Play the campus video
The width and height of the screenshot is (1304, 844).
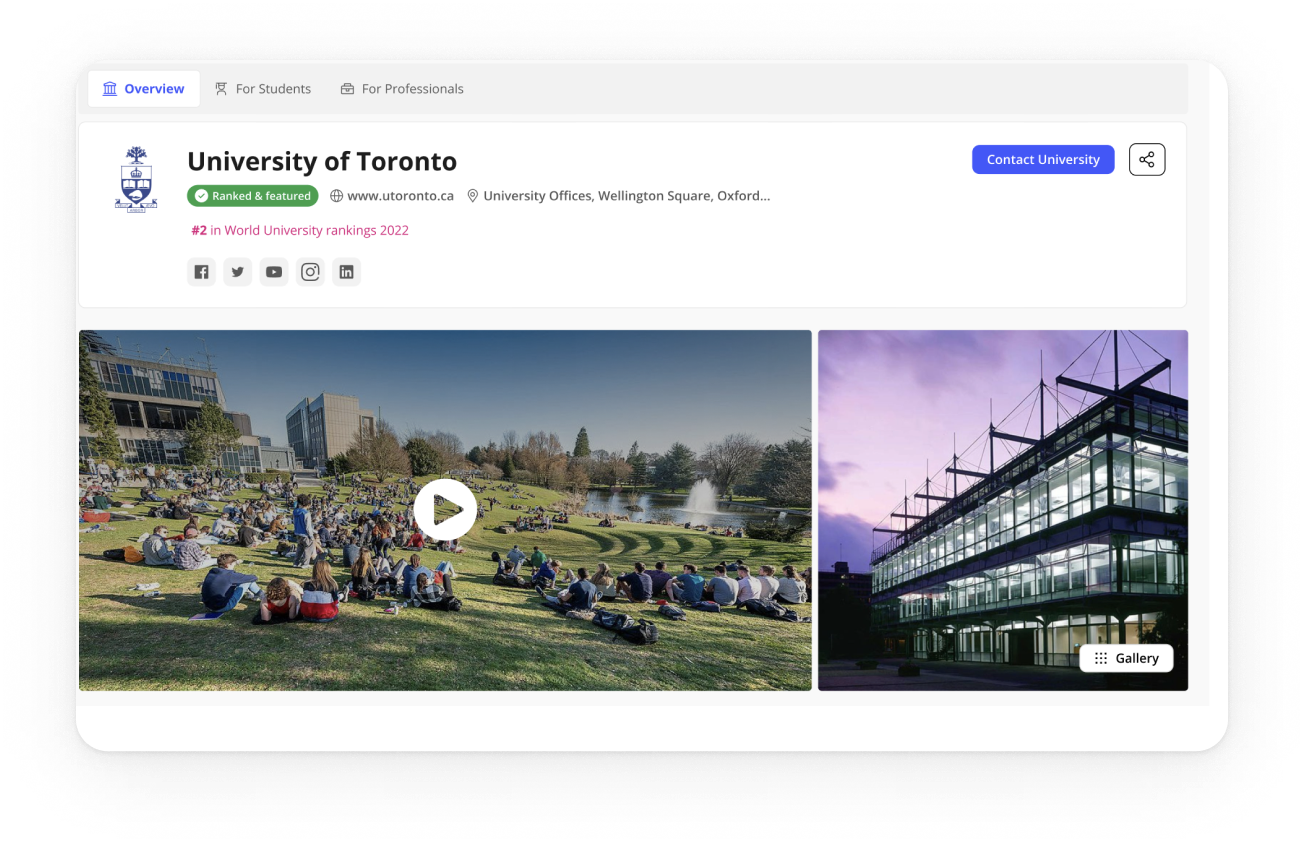445,510
